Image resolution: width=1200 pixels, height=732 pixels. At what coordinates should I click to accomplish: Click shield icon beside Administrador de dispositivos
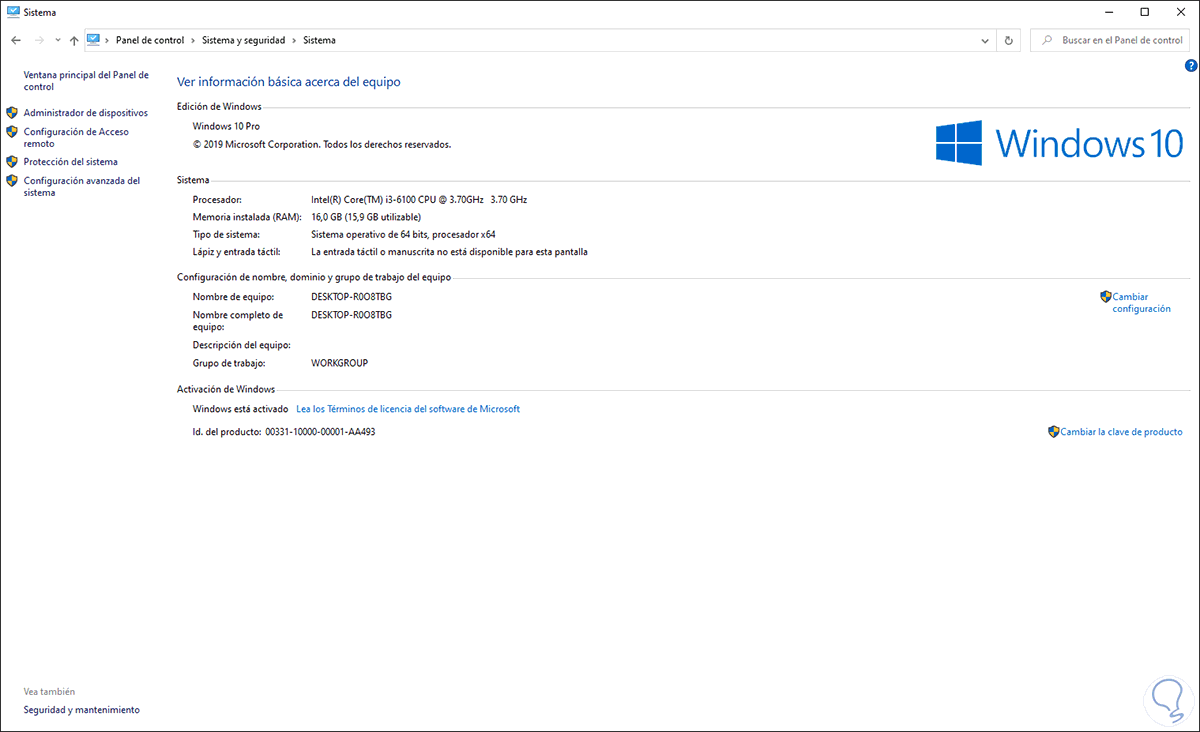[x=12, y=113]
